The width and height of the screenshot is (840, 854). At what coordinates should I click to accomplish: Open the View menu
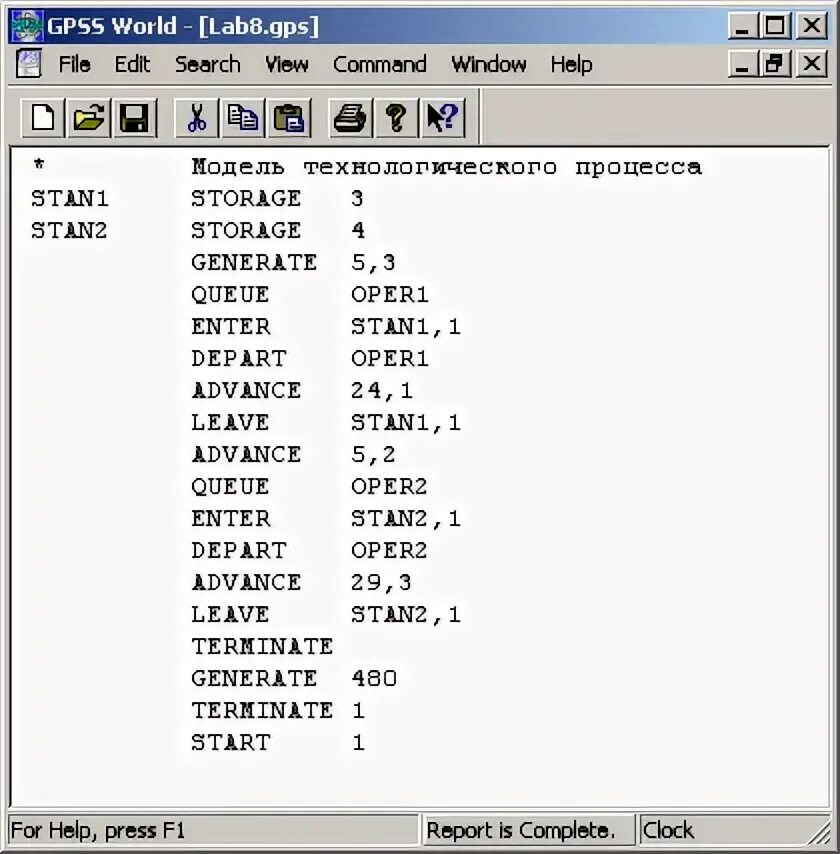287,64
